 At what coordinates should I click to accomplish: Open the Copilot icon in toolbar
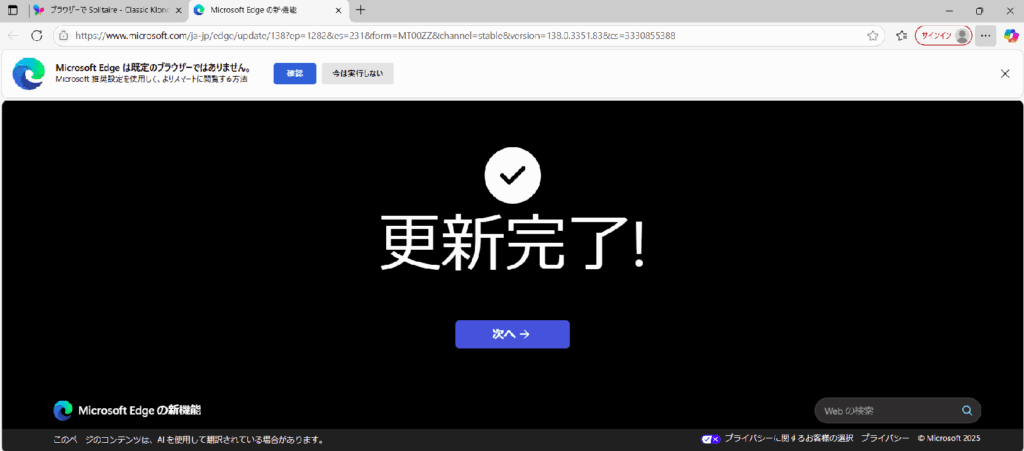pyautogui.click(x=1010, y=35)
